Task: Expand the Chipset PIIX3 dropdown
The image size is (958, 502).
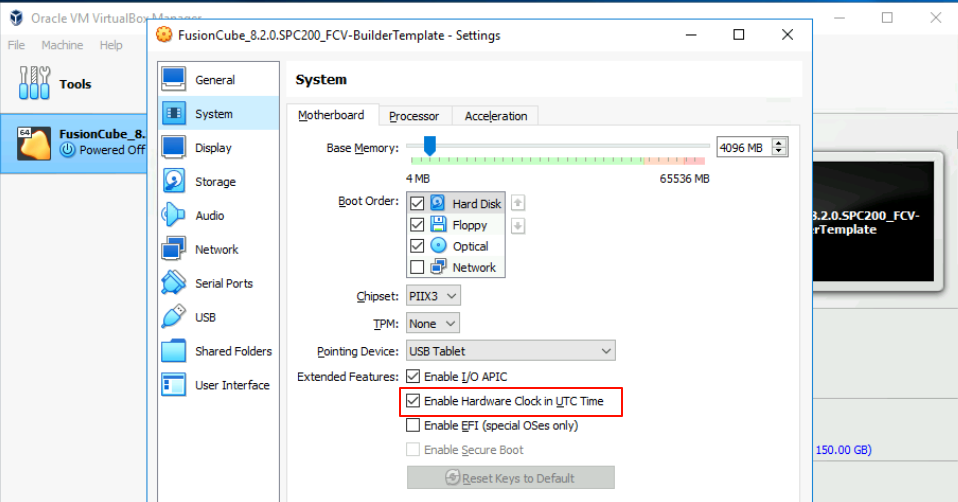Action: click(x=433, y=296)
